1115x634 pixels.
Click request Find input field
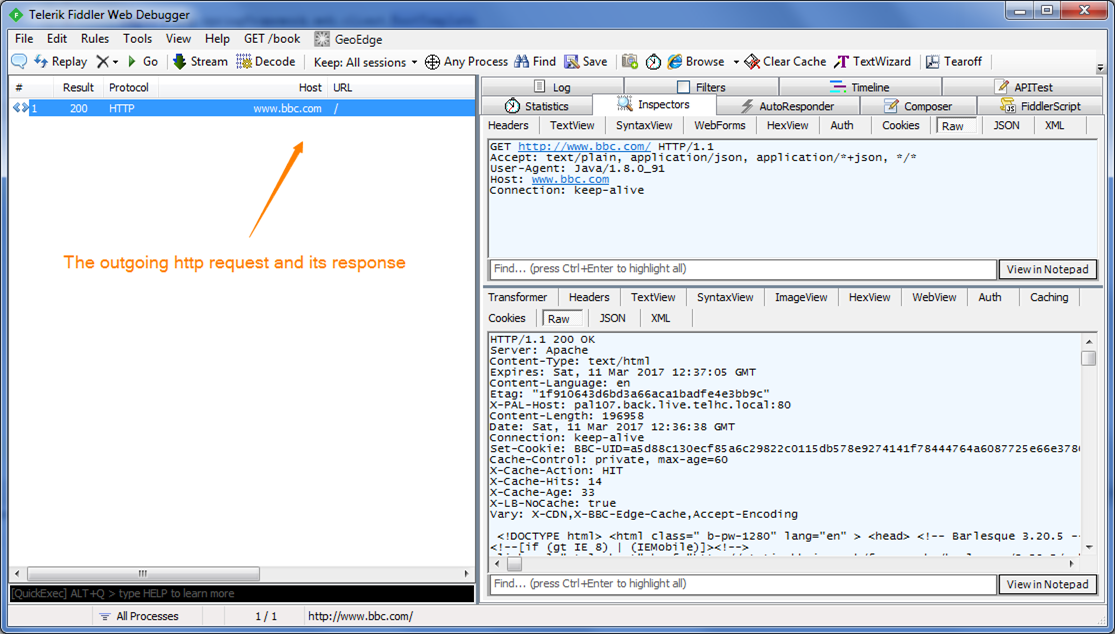coord(743,269)
